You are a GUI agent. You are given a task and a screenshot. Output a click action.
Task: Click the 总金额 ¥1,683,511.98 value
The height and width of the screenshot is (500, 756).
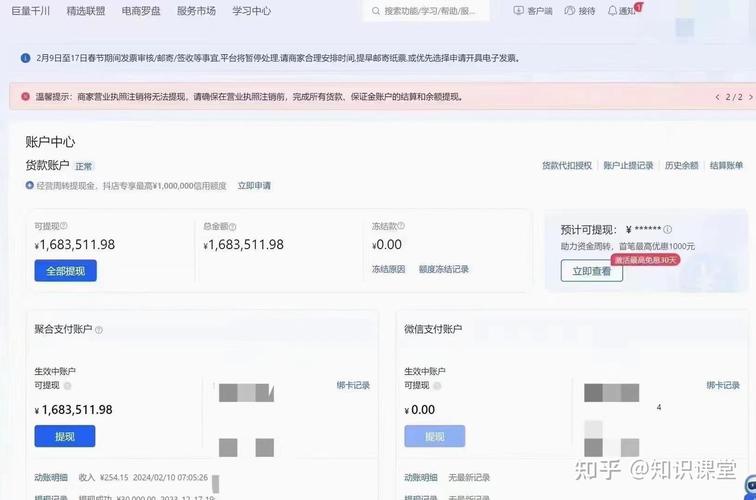pos(243,245)
